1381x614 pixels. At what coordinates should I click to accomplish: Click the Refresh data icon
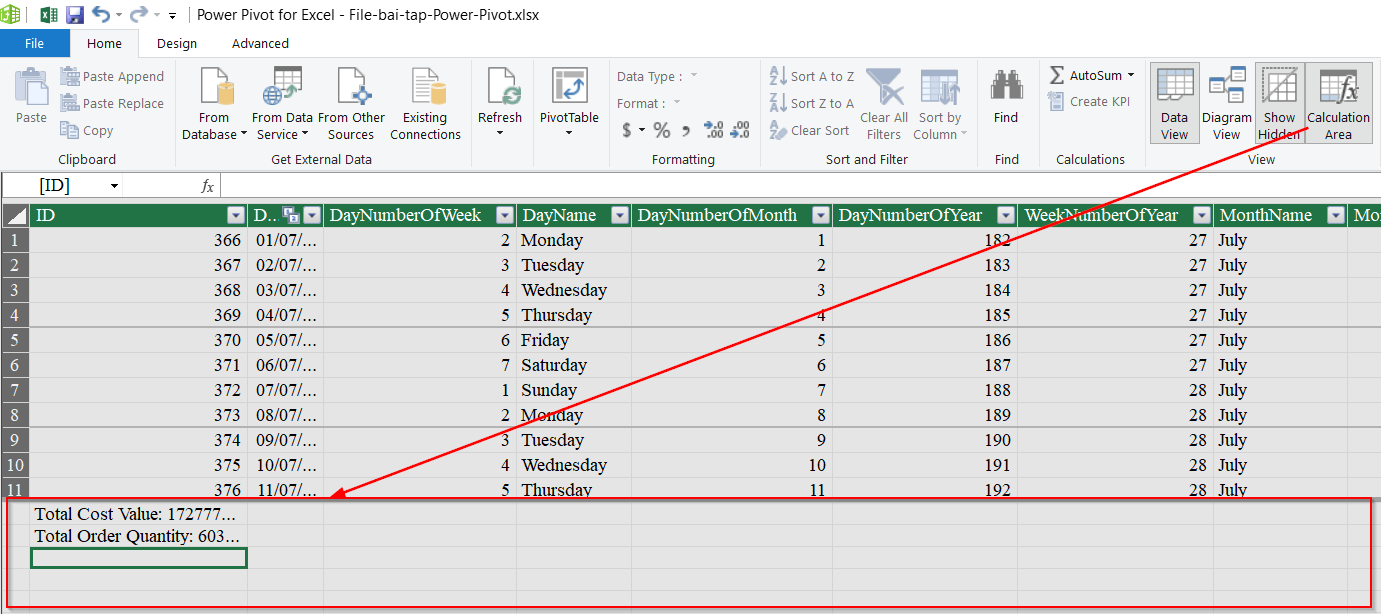(x=500, y=88)
